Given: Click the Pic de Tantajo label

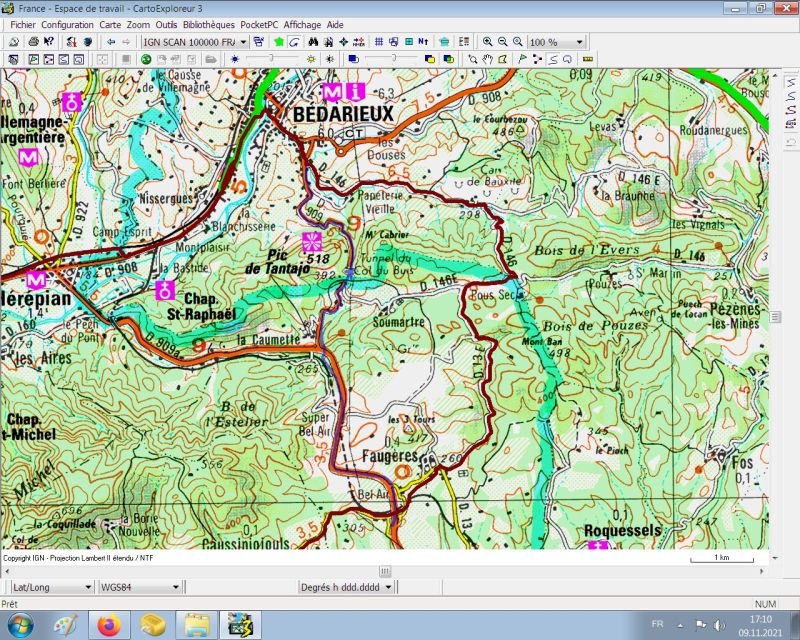Looking at the screenshot, I should [277, 262].
